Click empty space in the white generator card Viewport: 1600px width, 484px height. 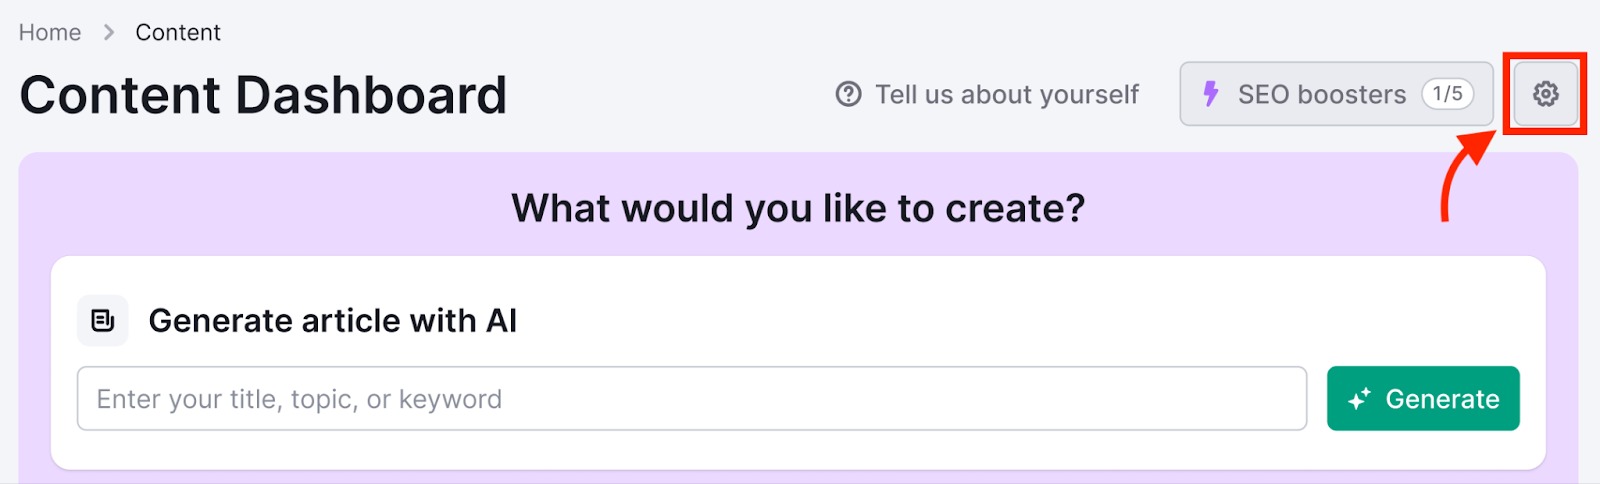900,320
